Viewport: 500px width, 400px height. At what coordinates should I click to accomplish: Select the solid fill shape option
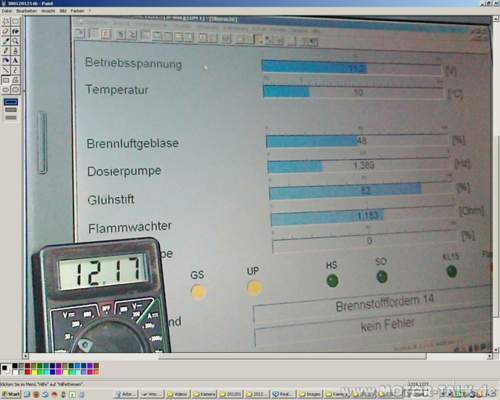click(11, 117)
